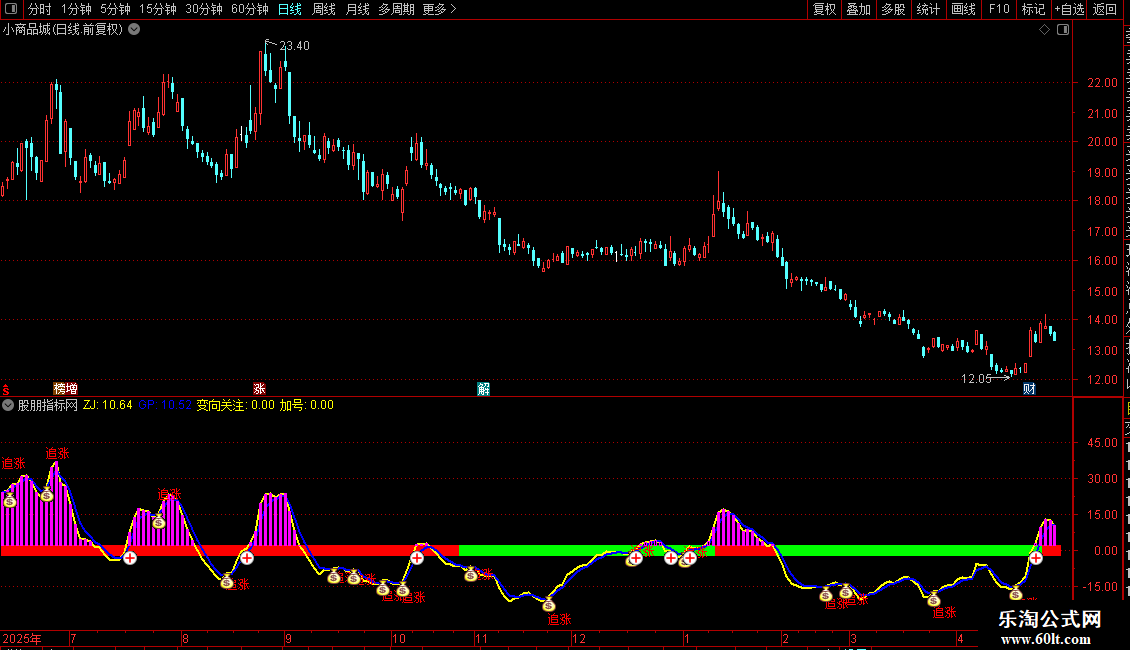1130x650 pixels.
Task: Click the blue 财 marker icon
Action: [x=1029, y=389]
